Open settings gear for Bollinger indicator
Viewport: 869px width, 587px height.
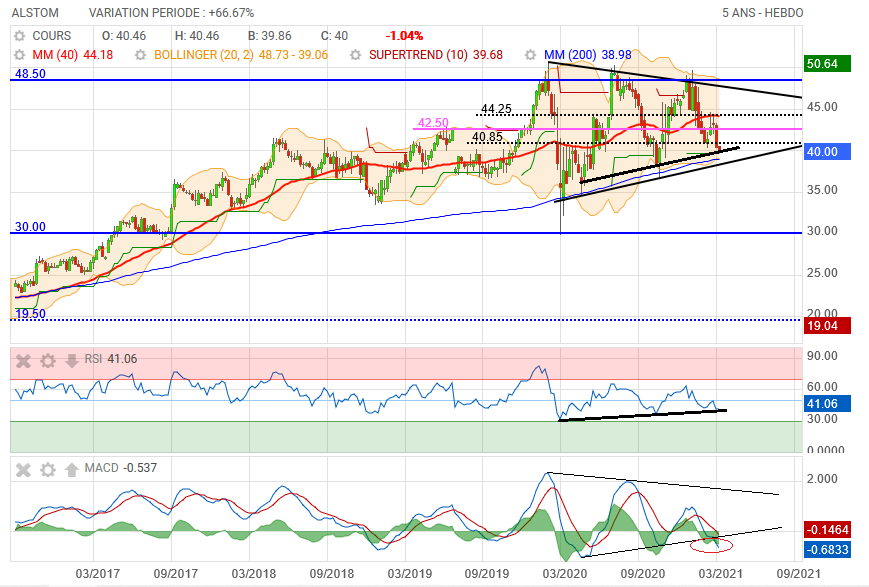[141, 55]
